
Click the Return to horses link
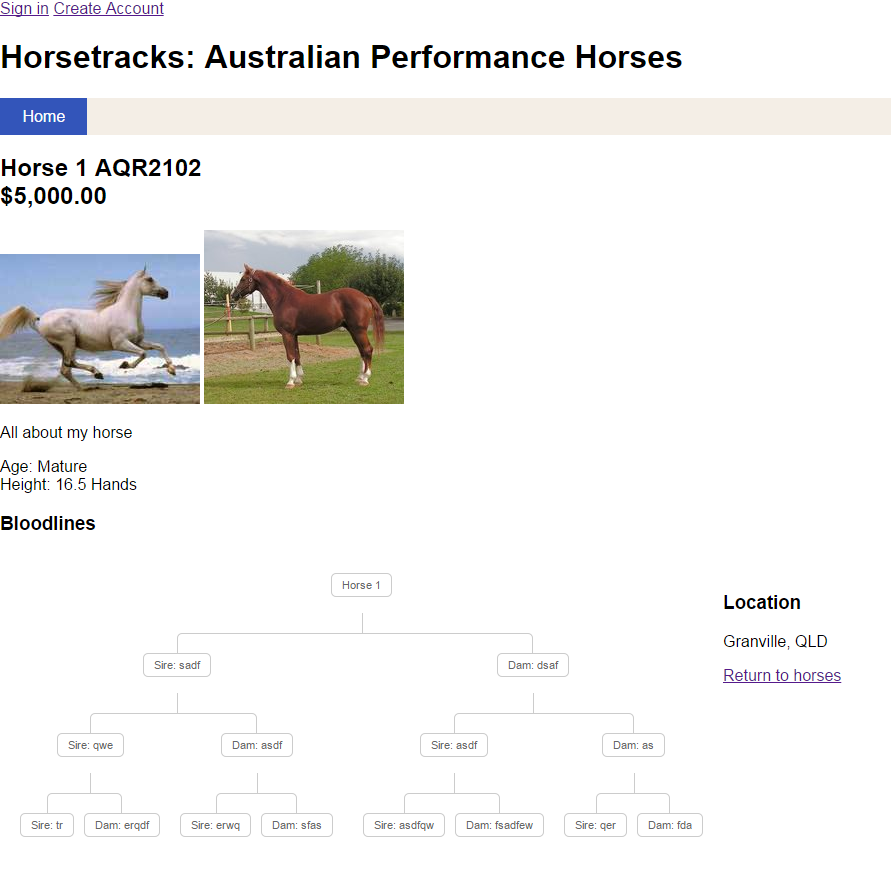pos(781,676)
